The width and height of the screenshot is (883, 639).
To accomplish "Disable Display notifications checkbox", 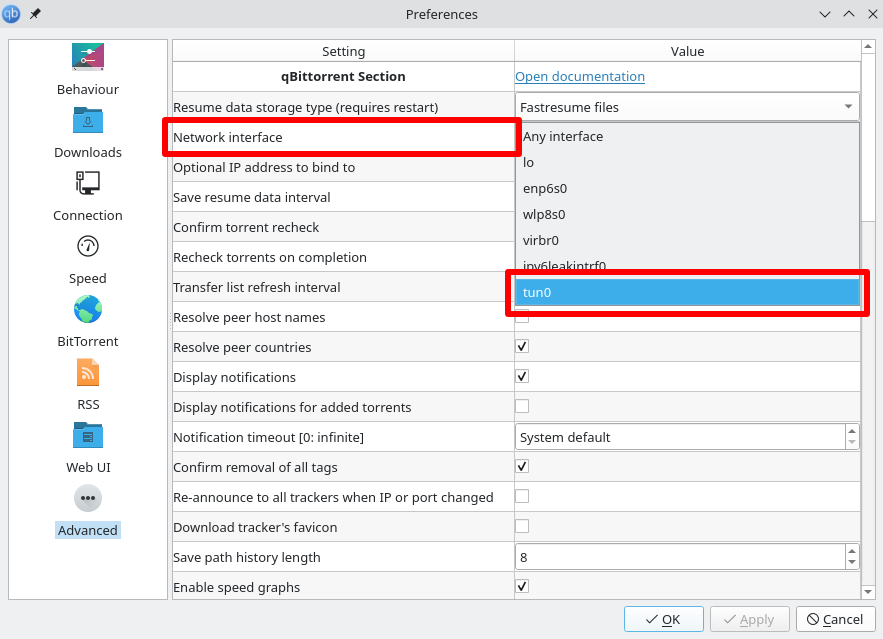I will (522, 376).
